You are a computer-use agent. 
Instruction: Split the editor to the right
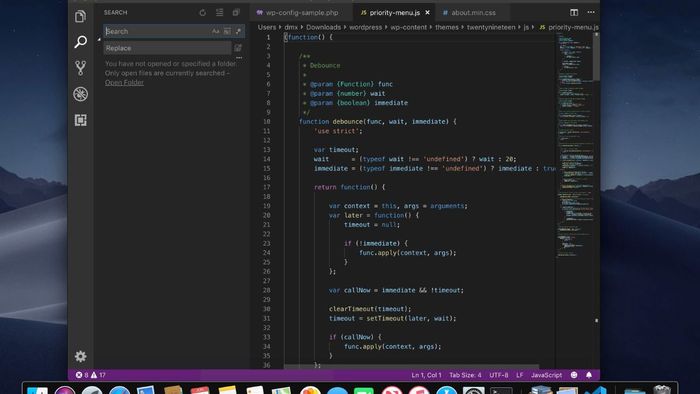(x=574, y=12)
